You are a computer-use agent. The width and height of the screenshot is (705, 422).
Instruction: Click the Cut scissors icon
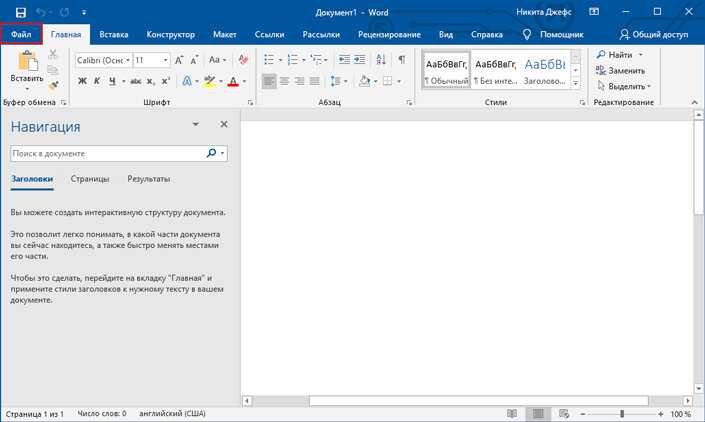[53, 54]
